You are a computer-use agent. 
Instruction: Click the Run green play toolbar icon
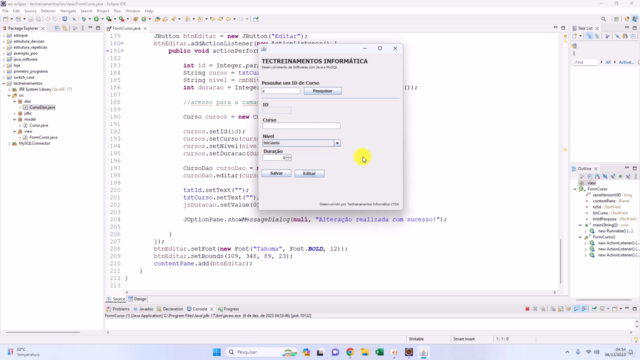96,19
